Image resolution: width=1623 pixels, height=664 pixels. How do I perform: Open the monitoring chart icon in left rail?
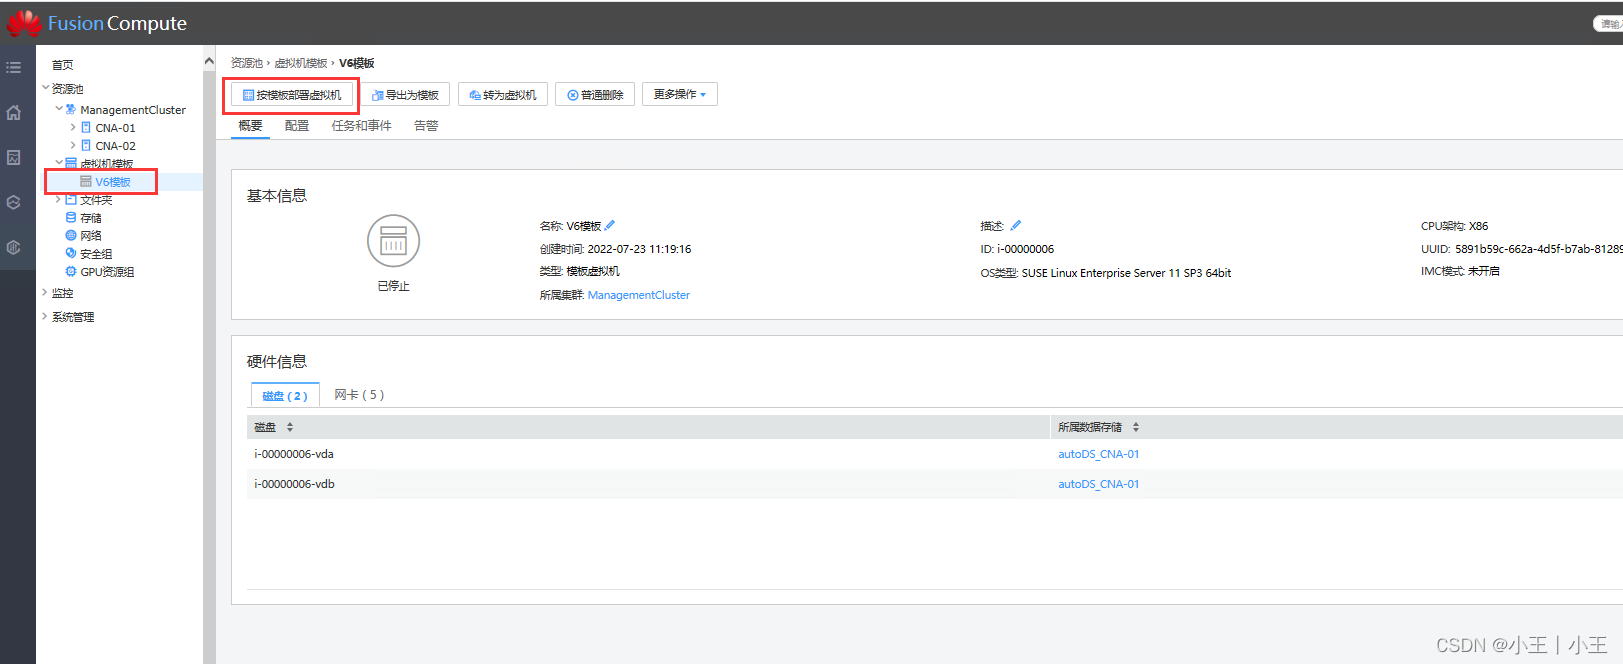click(x=14, y=157)
